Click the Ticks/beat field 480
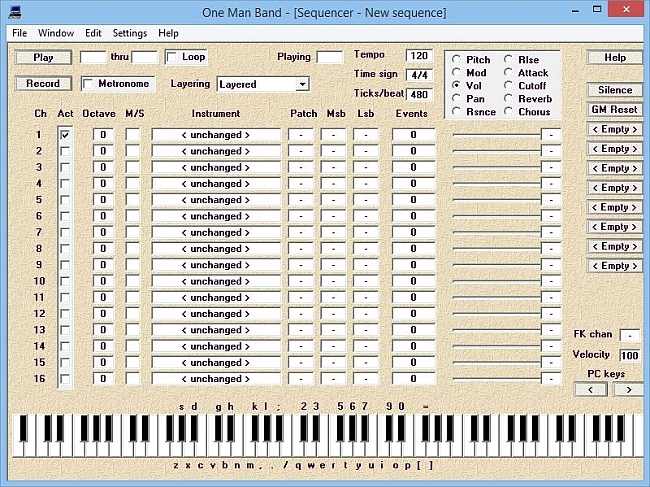650x487 pixels. [x=419, y=94]
